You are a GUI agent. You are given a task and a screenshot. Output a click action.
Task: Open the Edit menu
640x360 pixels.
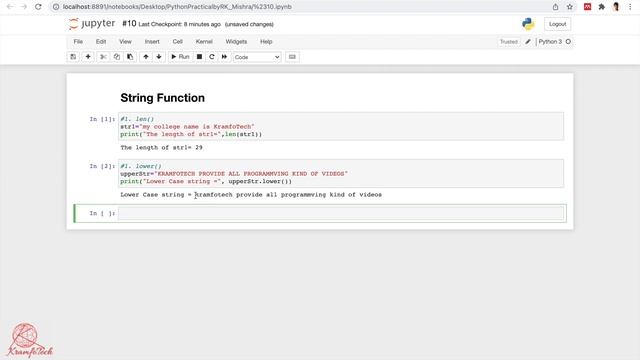pyautogui.click(x=101, y=42)
